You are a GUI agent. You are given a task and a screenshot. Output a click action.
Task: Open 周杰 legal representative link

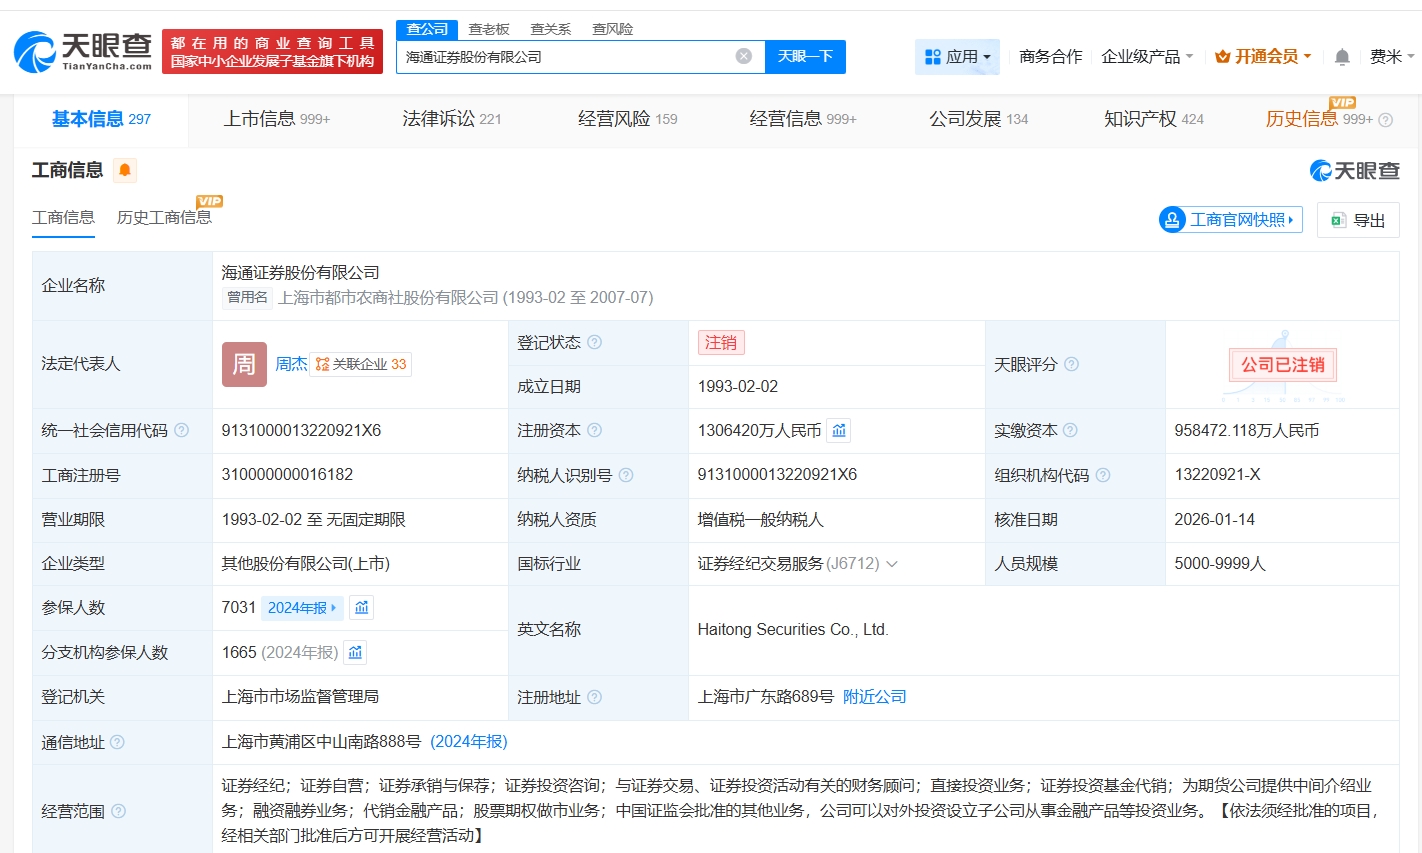(291, 364)
